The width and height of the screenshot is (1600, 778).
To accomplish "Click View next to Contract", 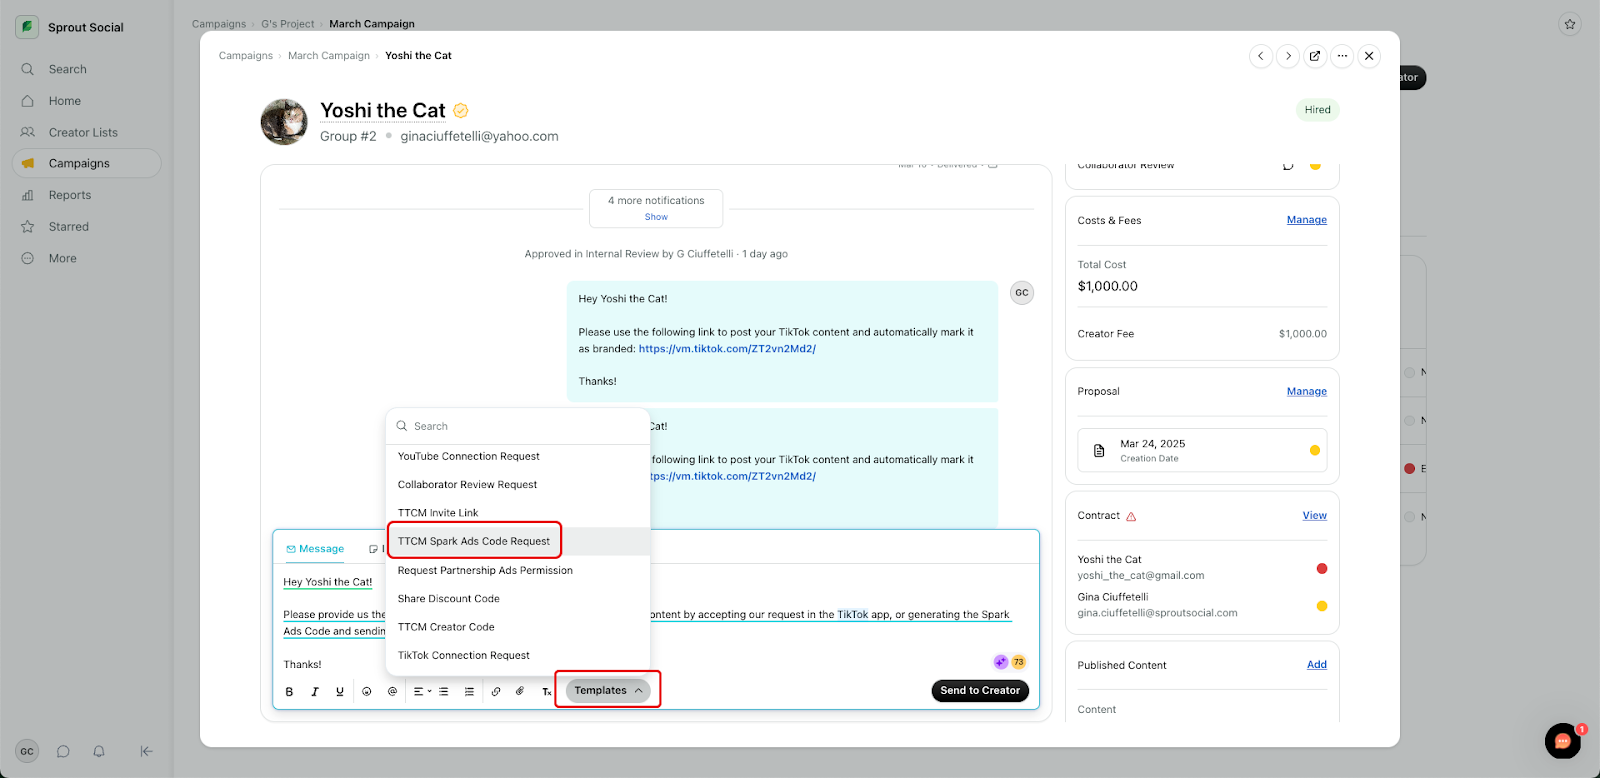I will tap(1314, 516).
